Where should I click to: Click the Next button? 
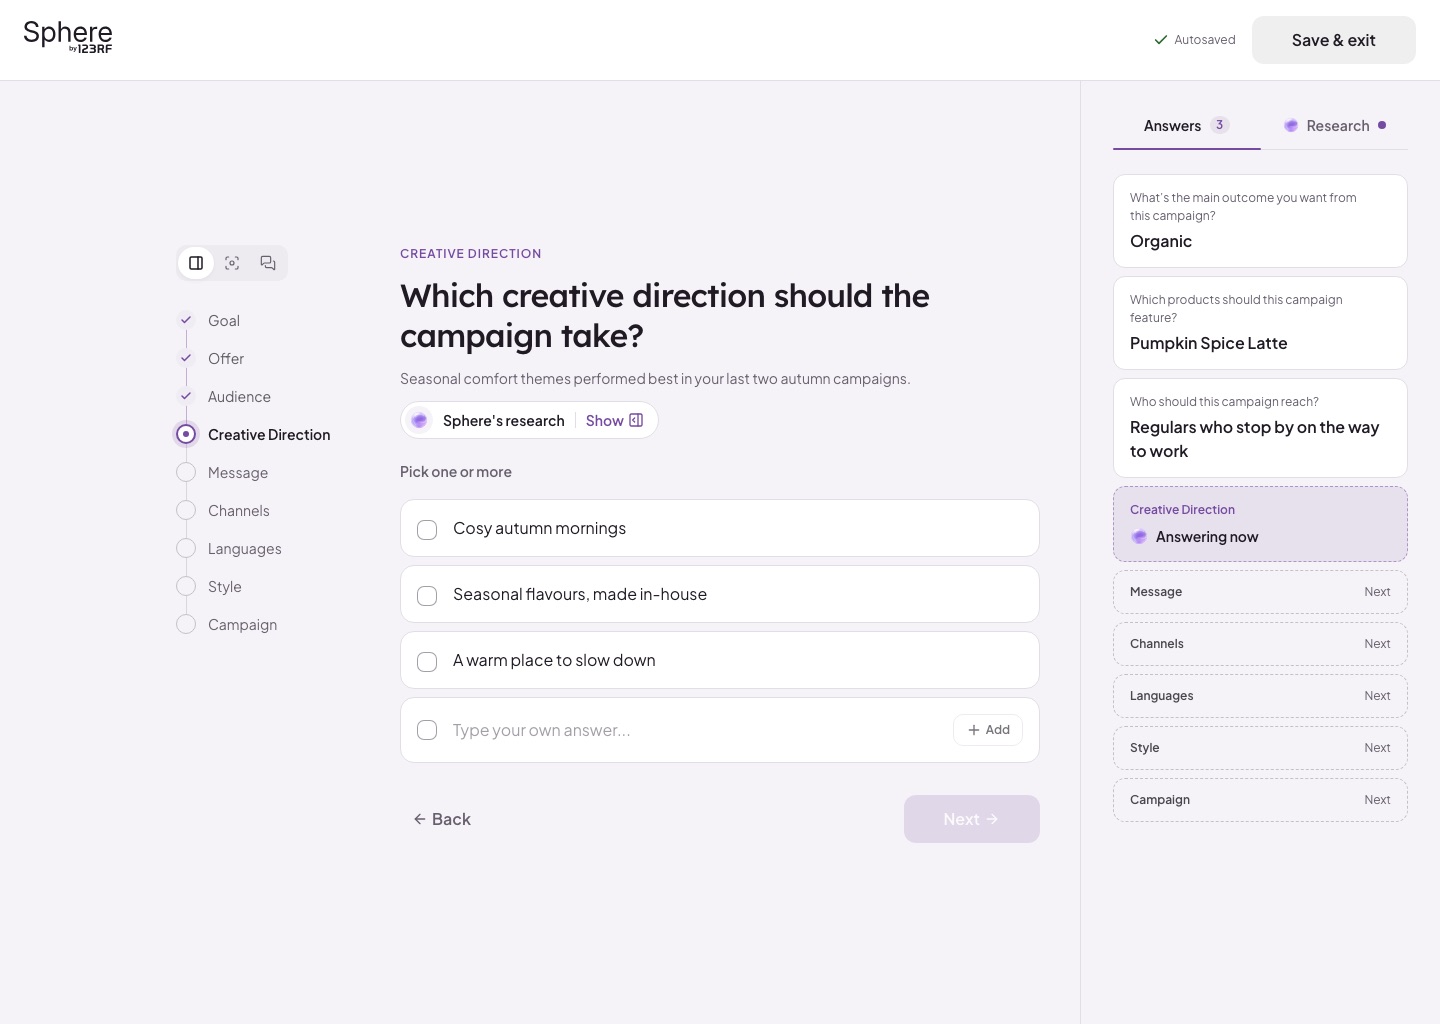[972, 819]
